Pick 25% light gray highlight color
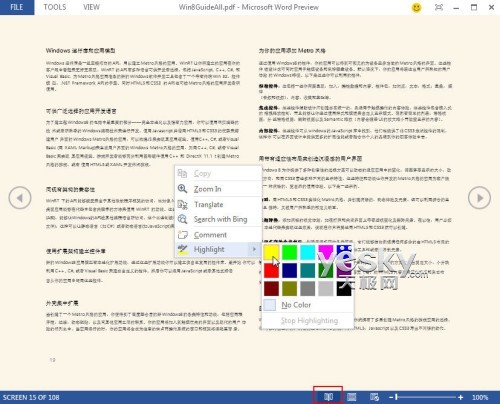Viewport: 500px width, 404px height. coord(326,288)
